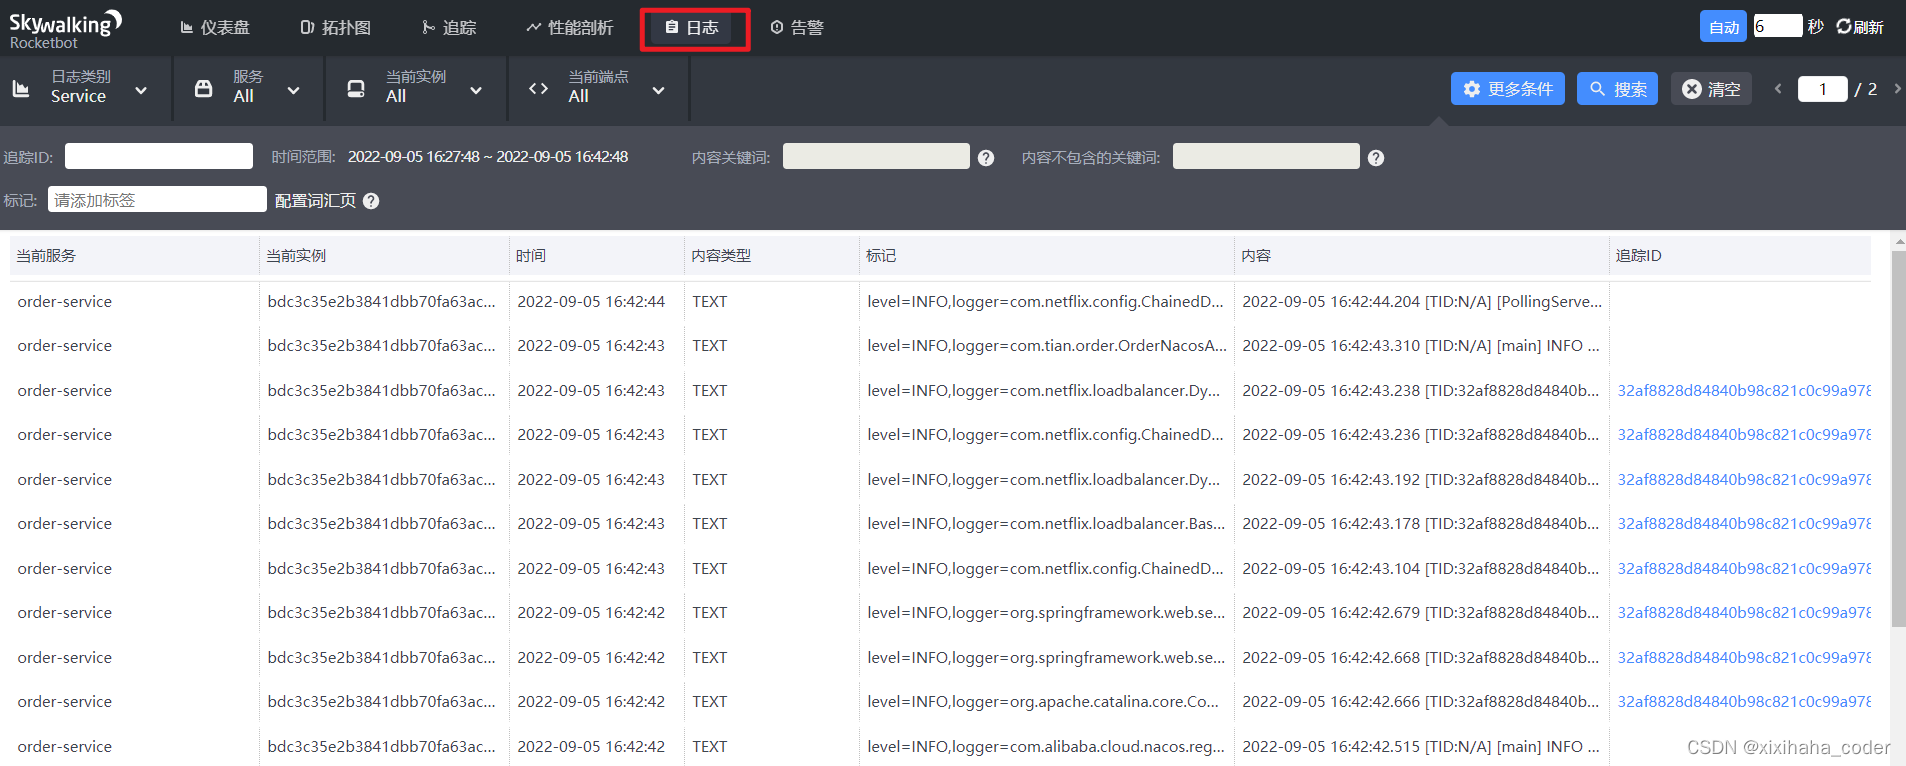
Task: Click the 搜索 search button
Action: [1618, 89]
